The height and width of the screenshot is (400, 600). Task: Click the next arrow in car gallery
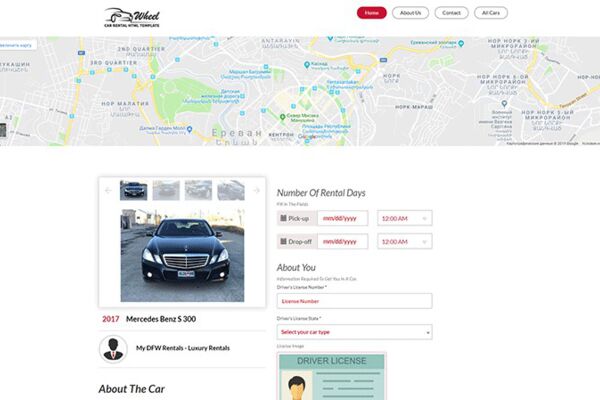(256, 190)
